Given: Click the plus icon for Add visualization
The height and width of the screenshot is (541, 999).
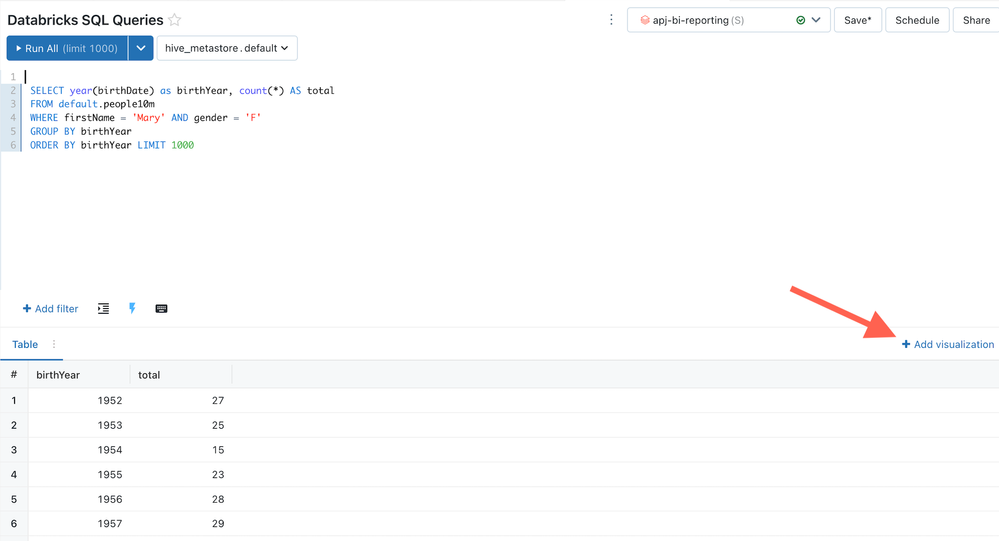Looking at the screenshot, I should click(x=906, y=344).
